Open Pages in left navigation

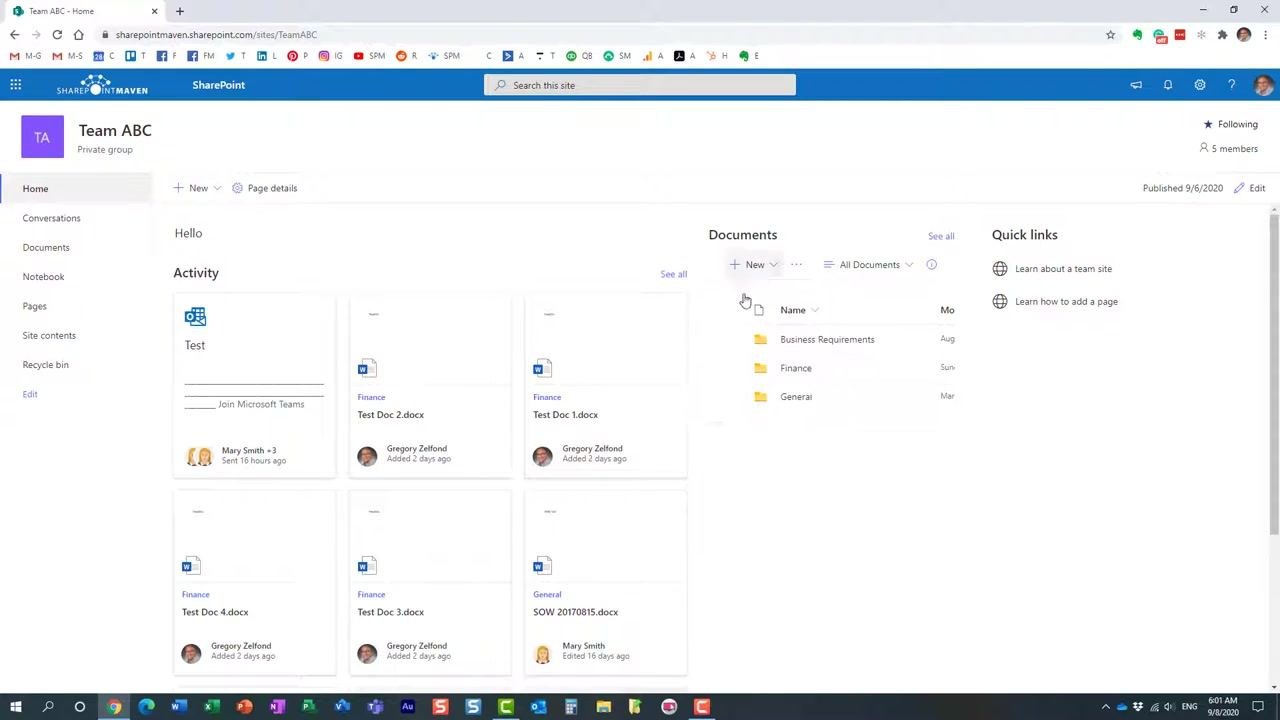(x=34, y=306)
